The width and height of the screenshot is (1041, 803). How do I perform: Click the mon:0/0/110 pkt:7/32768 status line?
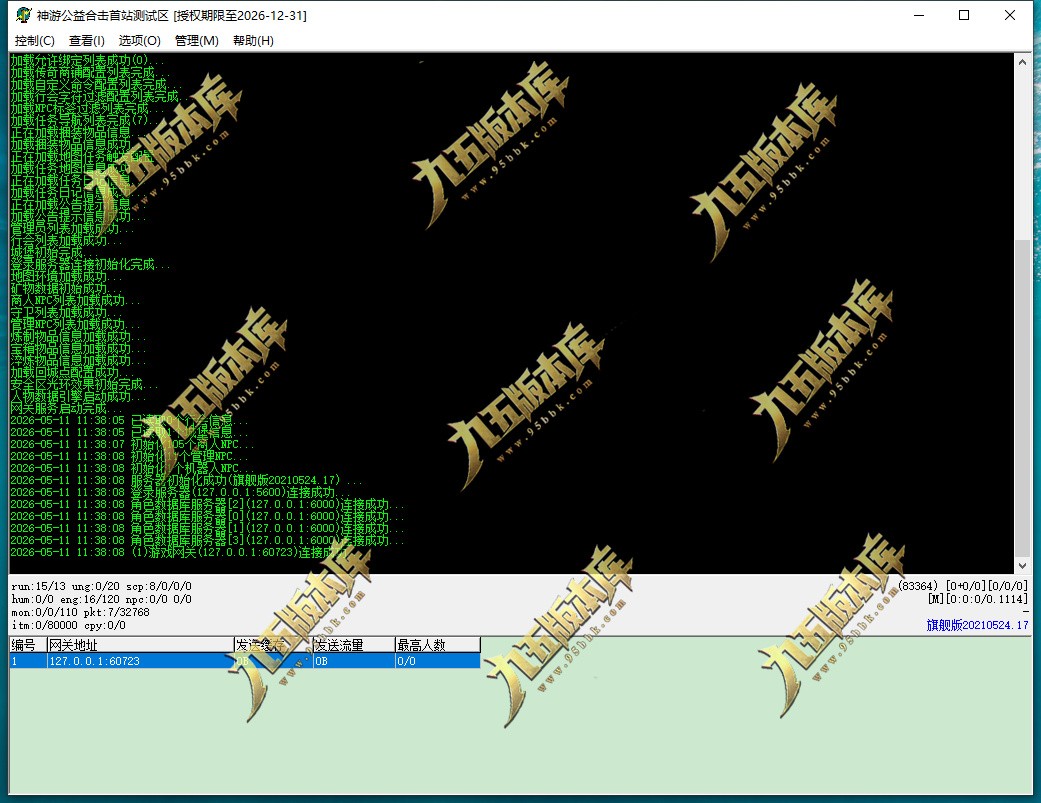pos(80,613)
